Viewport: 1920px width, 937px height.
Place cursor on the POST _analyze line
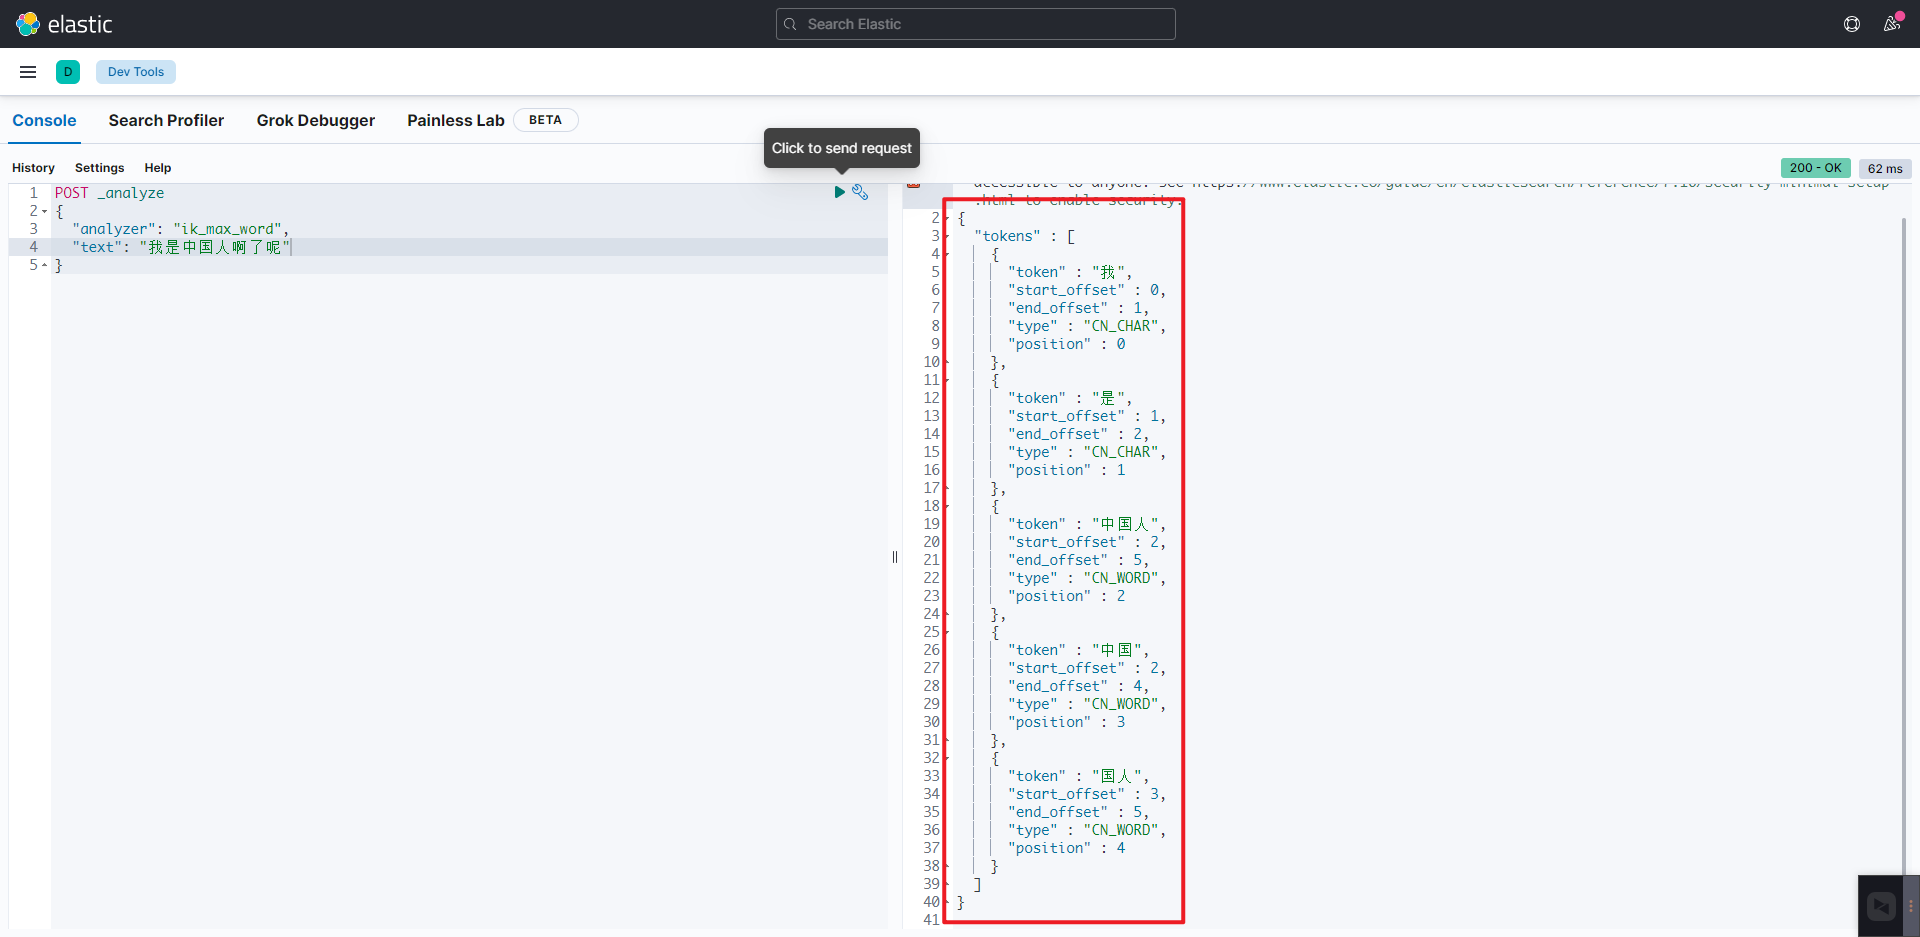tap(110, 193)
